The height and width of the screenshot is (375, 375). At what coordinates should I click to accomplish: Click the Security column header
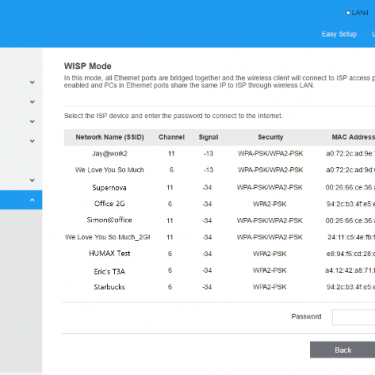tap(270, 137)
